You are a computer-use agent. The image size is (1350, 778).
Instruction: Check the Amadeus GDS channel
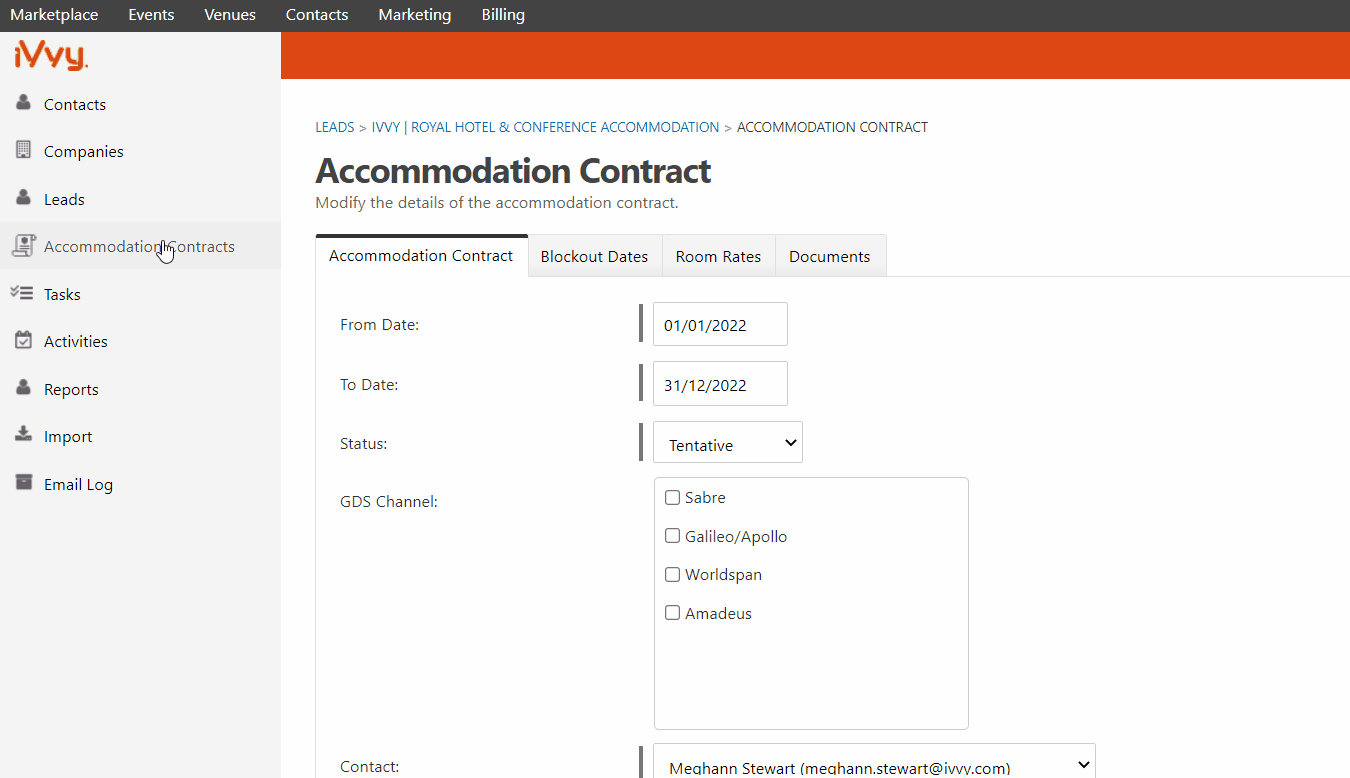(x=673, y=613)
